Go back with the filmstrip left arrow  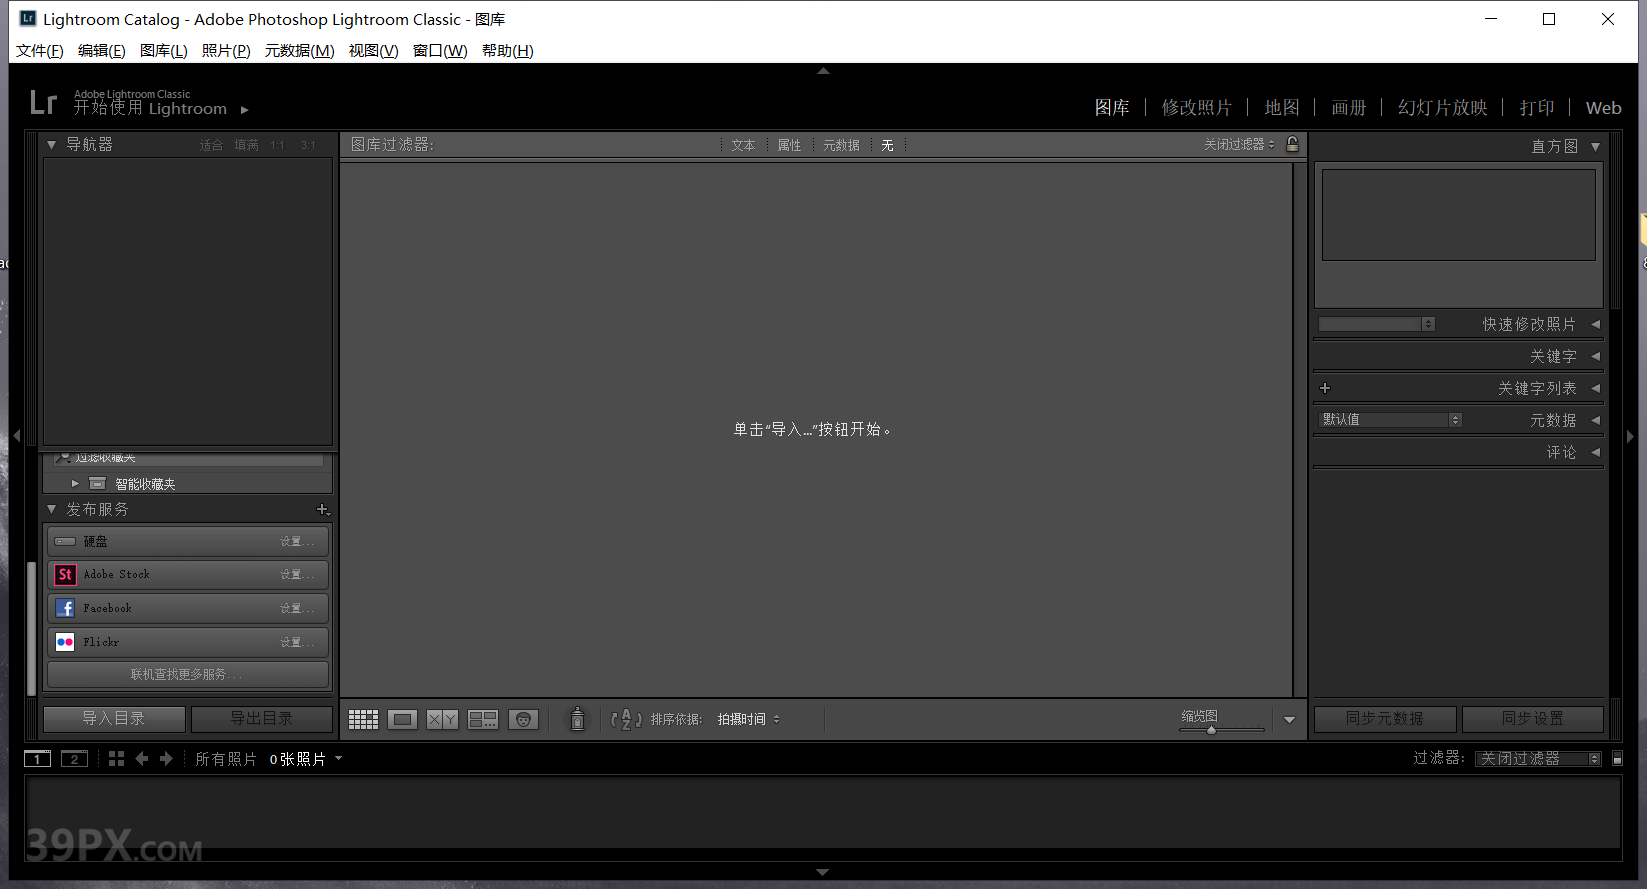click(x=142, y=759)
